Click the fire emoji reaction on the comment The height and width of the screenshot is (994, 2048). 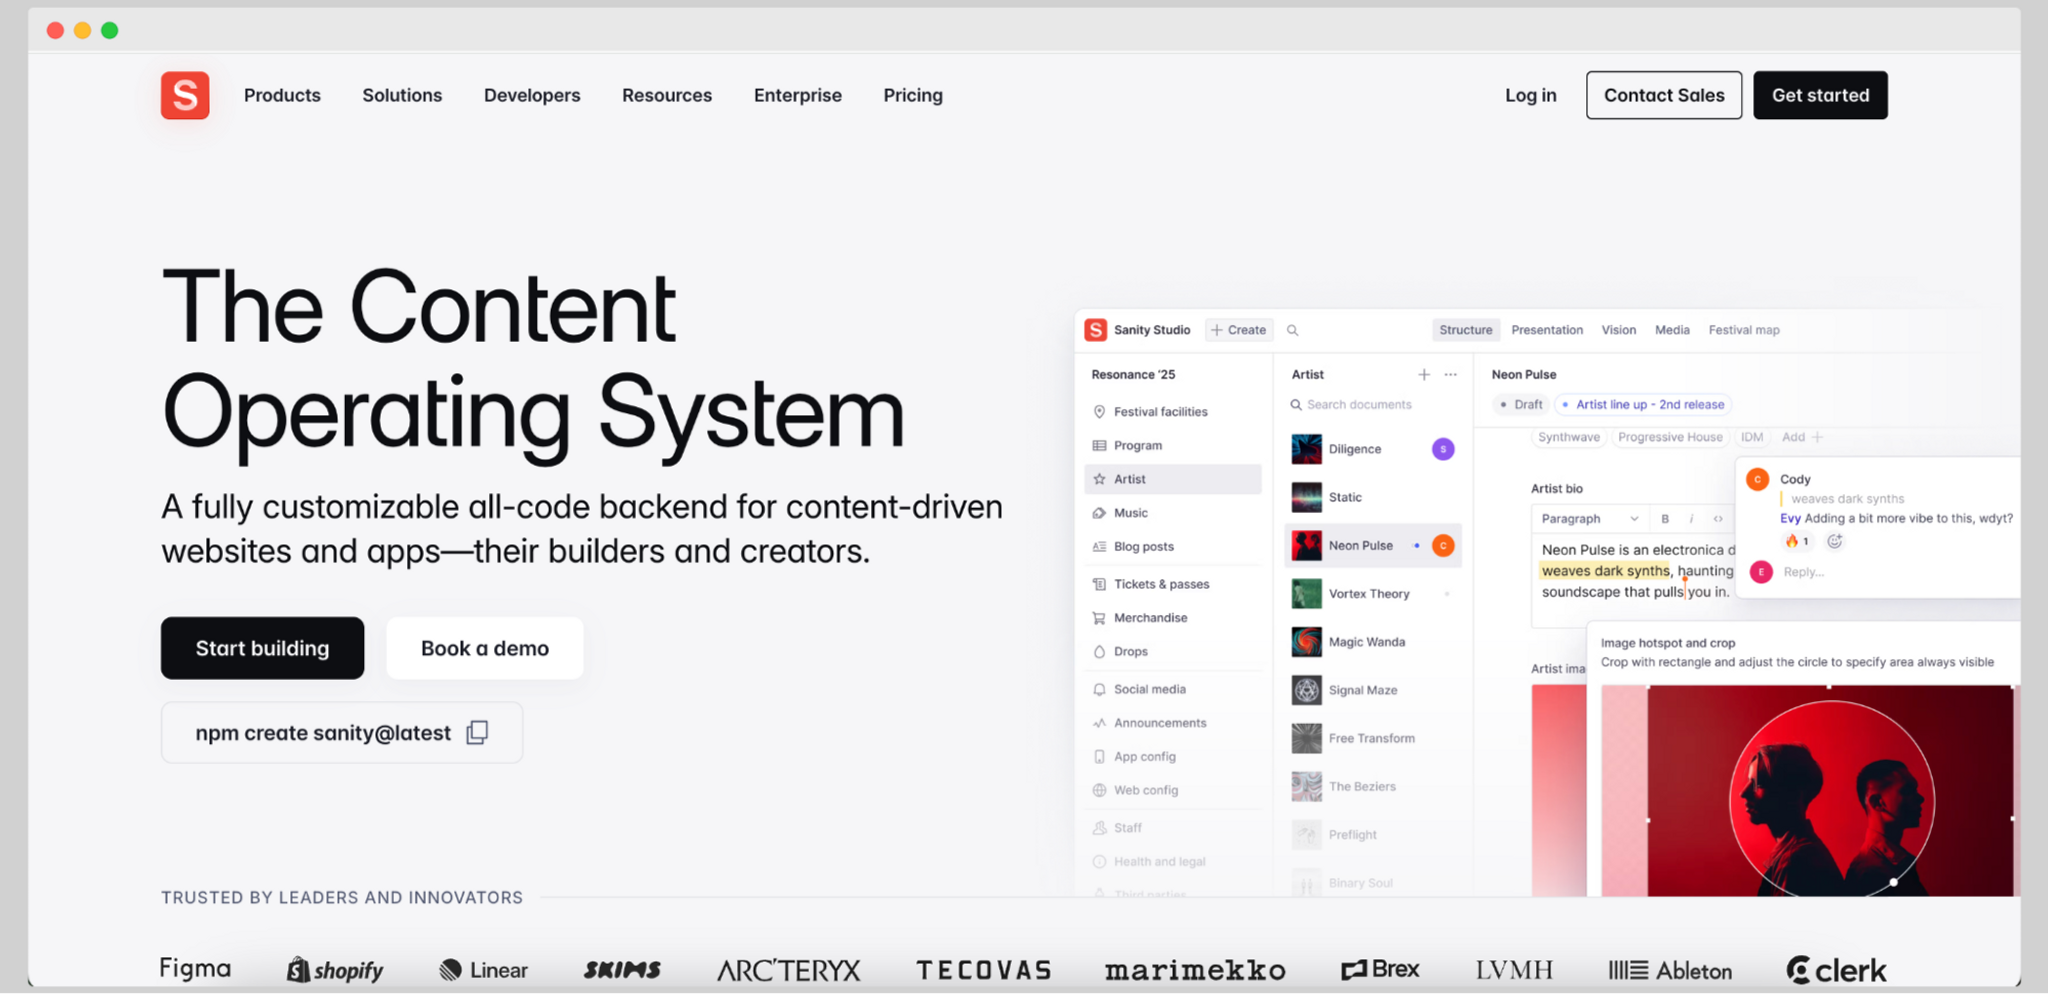(x=1797, y=541)
